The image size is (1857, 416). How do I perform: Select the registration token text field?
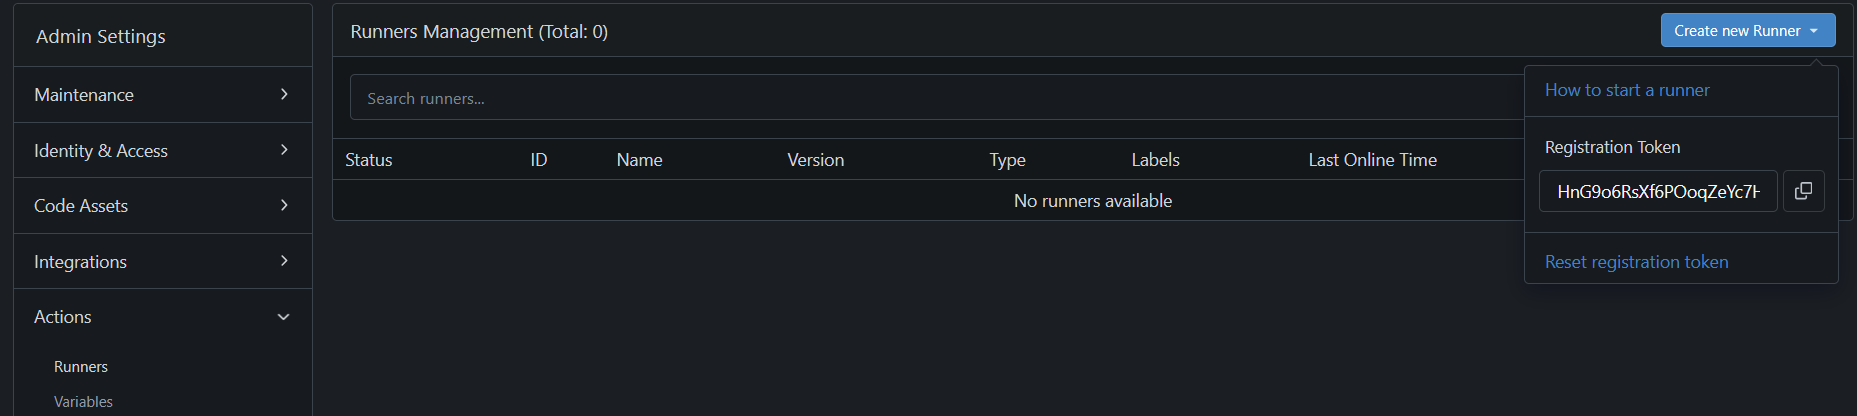1657,191
